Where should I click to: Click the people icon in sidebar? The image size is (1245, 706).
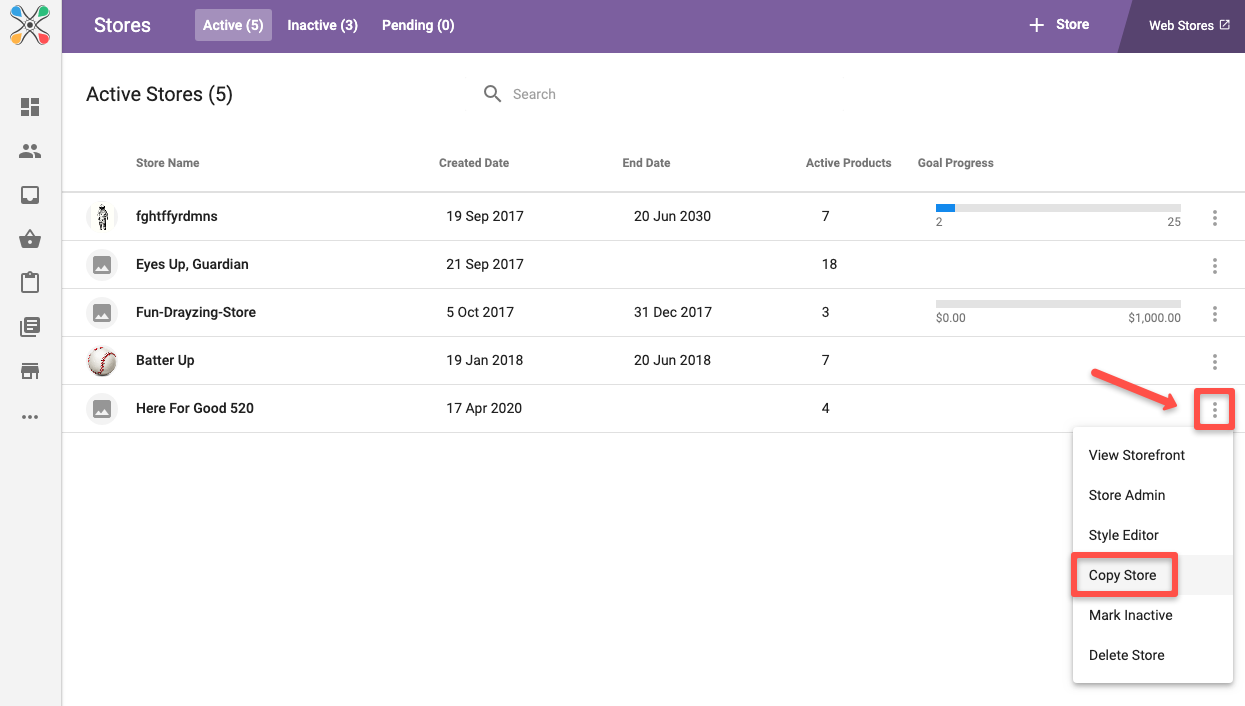tap(30, 151)
